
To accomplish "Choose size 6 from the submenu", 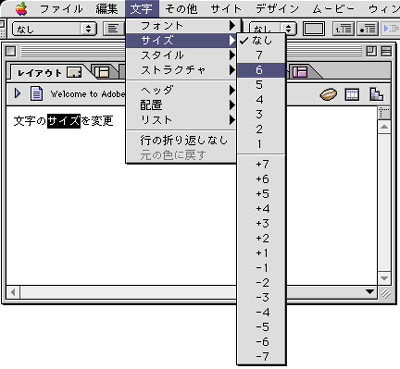I will tap(261, 70).
